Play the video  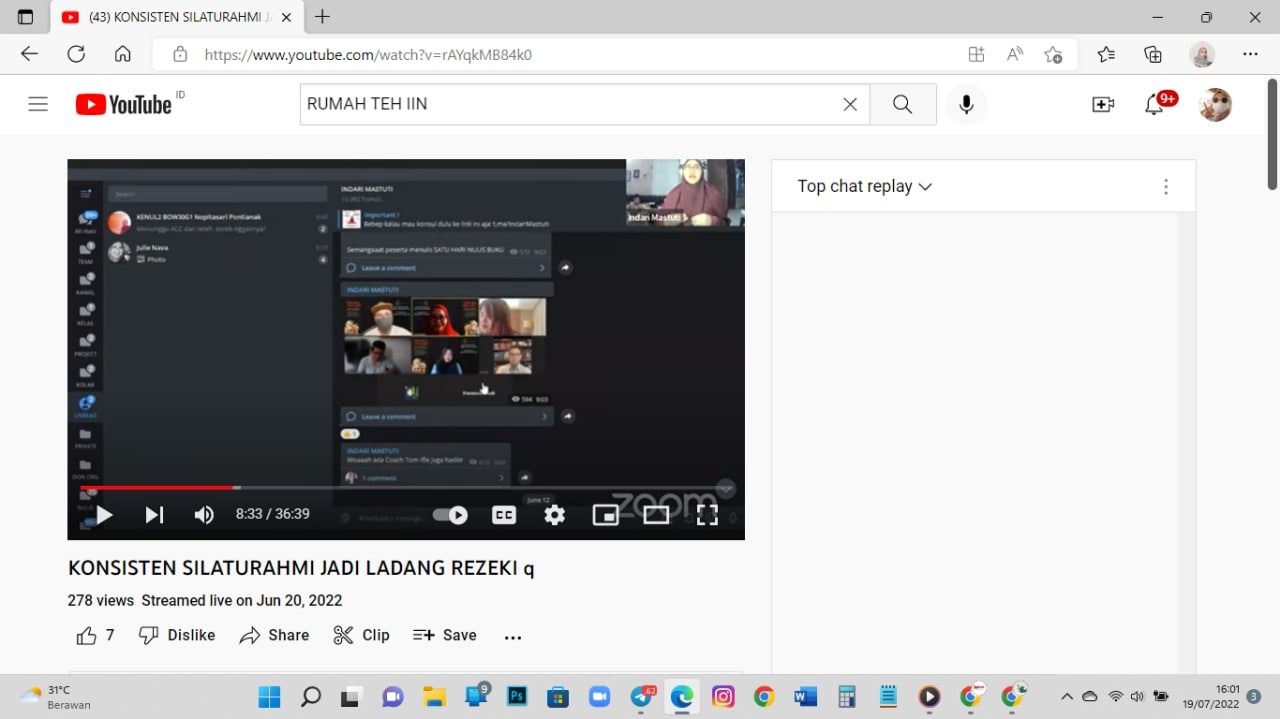pyautogui.click(x=104, y=515)
